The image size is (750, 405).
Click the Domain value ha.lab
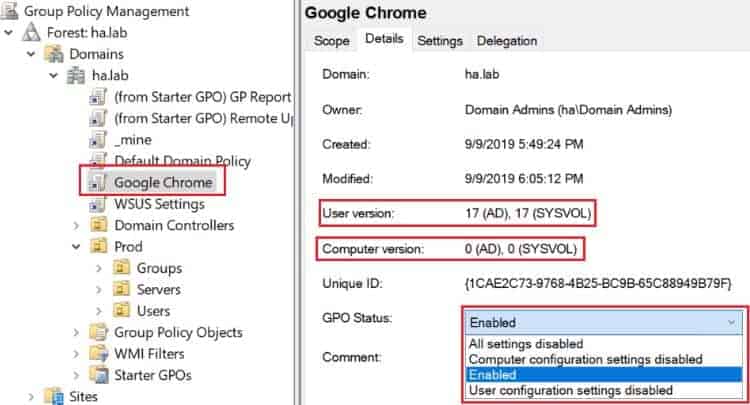[x=482, y=74]
